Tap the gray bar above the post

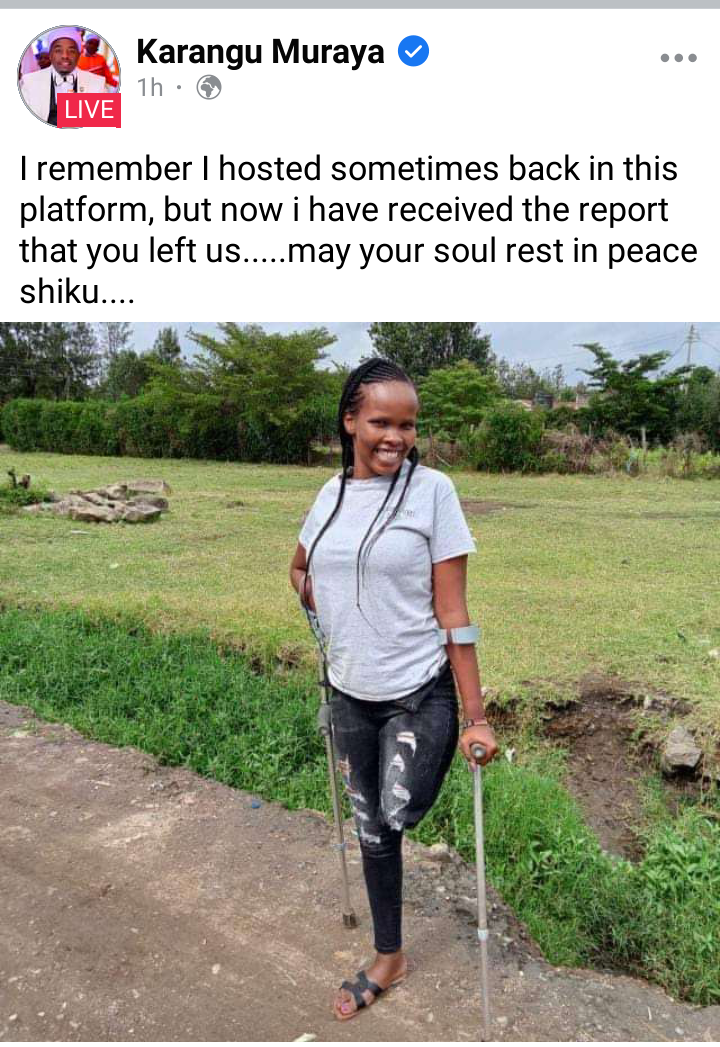pos(360,4)
